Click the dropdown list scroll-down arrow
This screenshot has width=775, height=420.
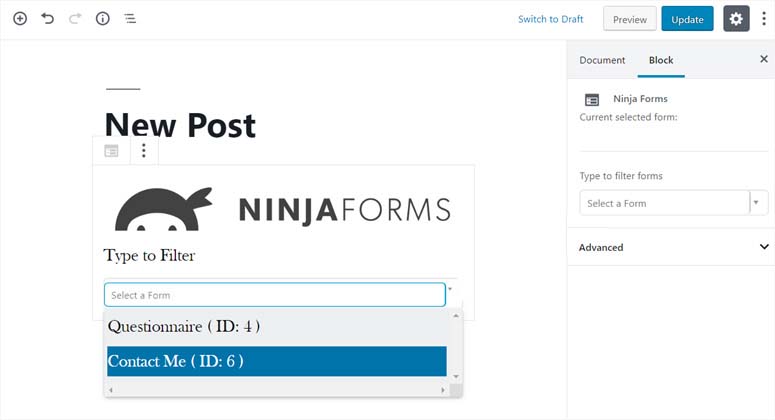[456, 377]
